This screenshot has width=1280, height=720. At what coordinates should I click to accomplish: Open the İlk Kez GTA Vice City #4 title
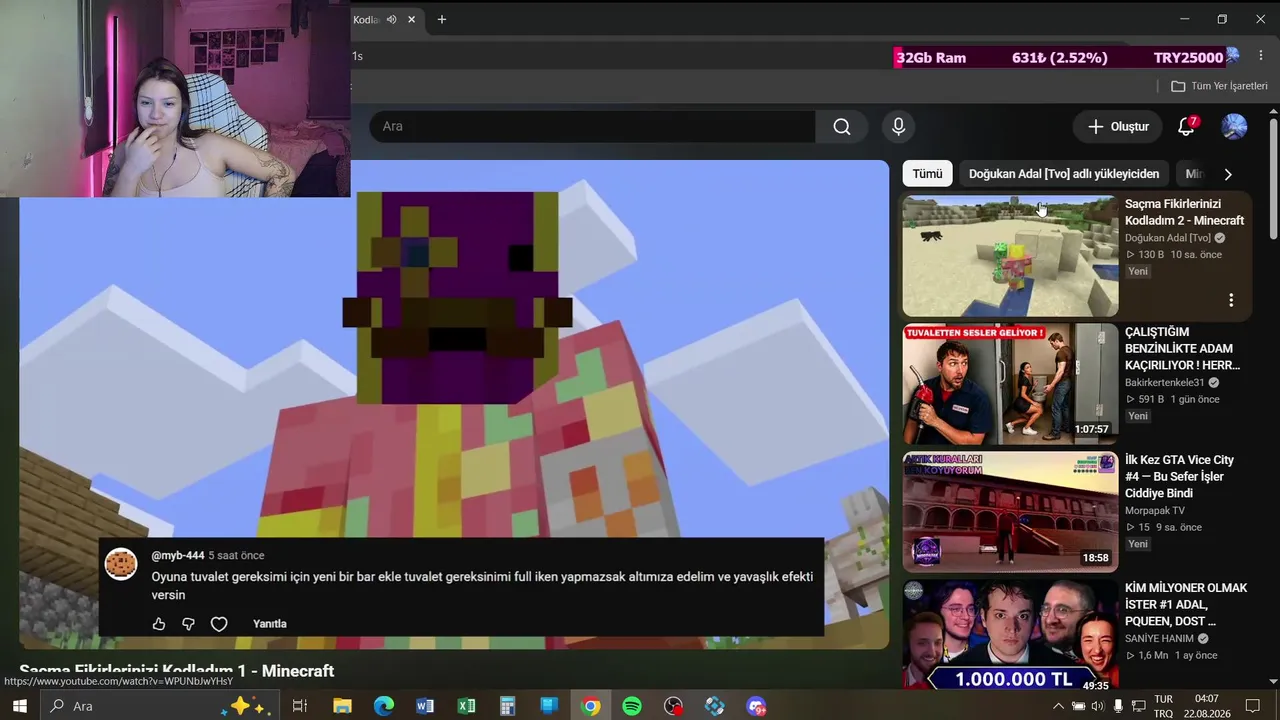1180,477
